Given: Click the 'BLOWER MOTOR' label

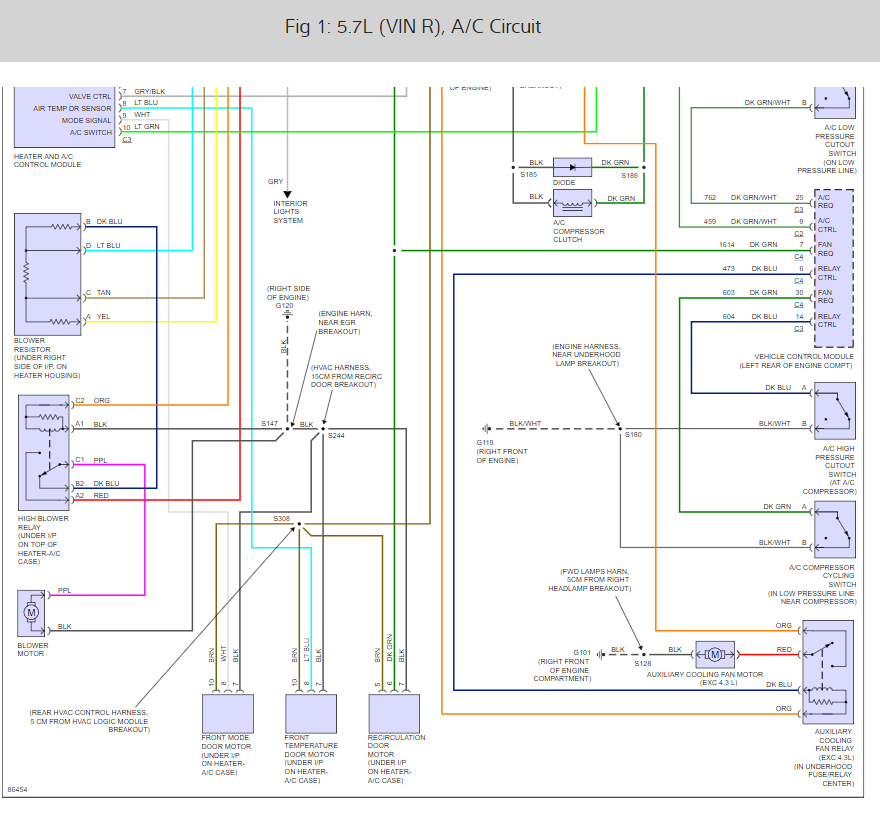Looking at the screenshot, I should [x=33, y=649].
